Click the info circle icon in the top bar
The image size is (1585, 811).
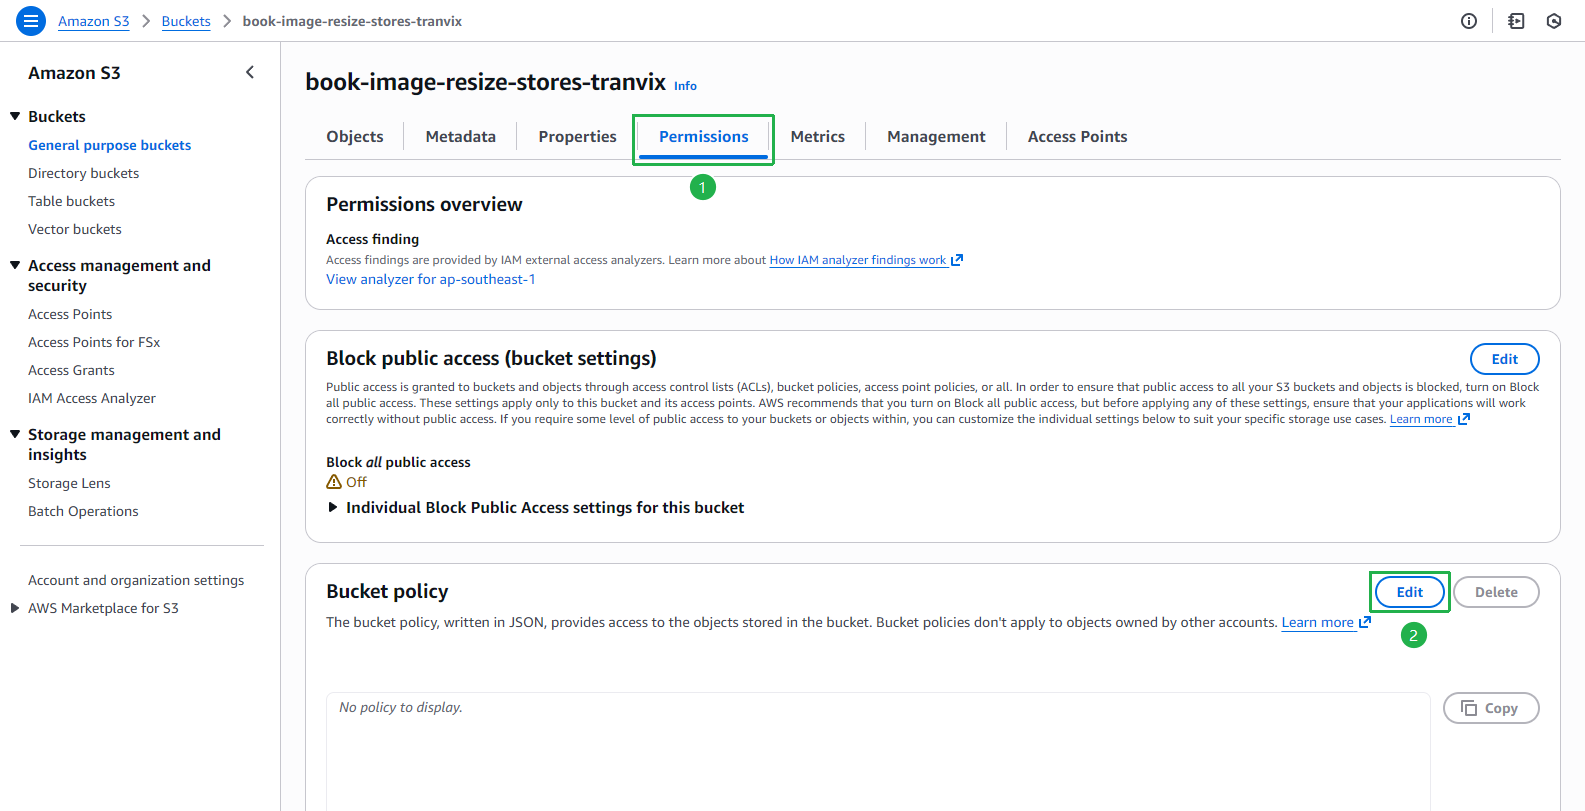click(x=1469, y=21)
